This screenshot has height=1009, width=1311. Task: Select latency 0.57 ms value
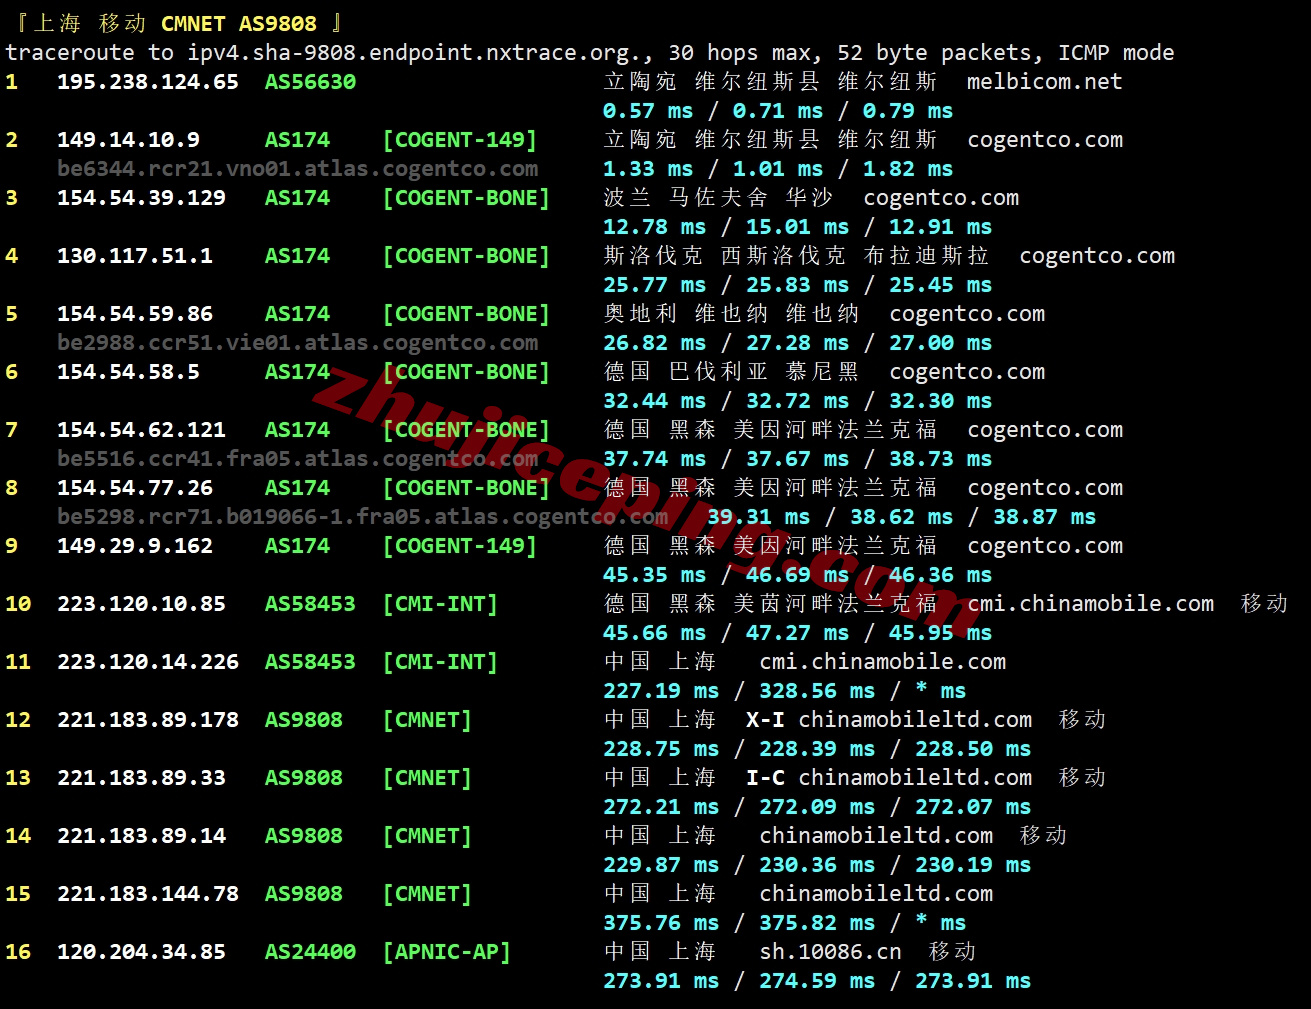click(648, 111)
